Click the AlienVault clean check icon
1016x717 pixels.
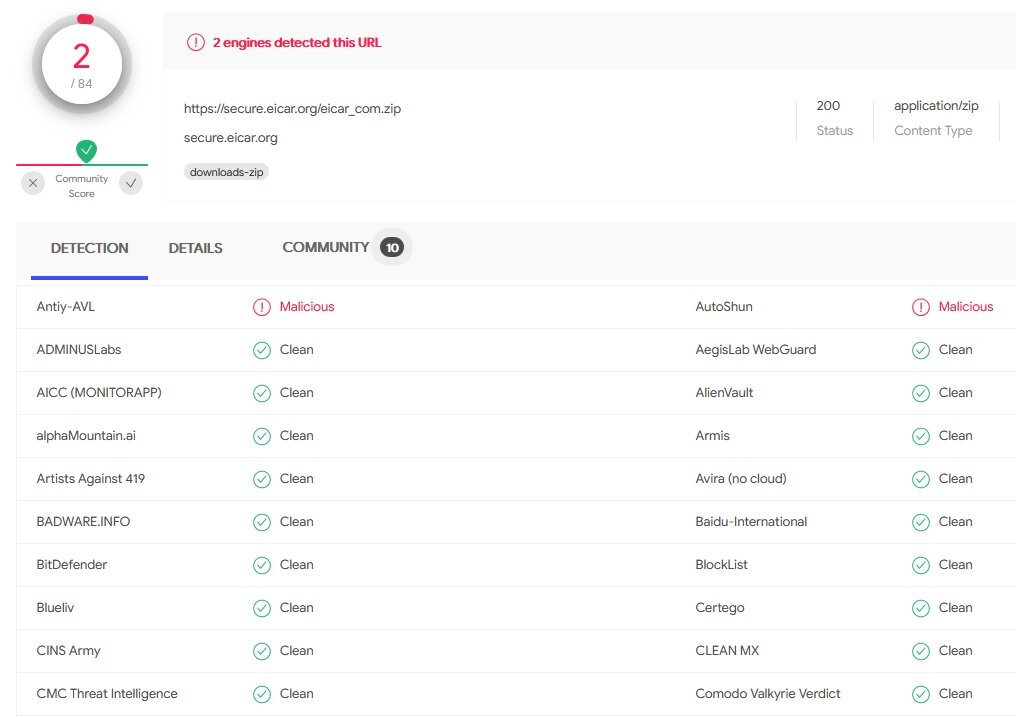tap(921, 393)
